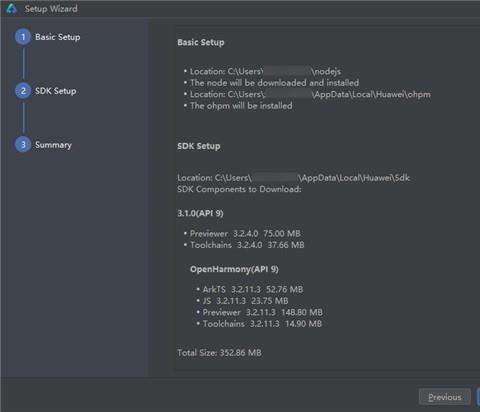This screenshot has height=412, width=480.
Task: Click the Setup Wizard window title
Action: click(51, 9)
